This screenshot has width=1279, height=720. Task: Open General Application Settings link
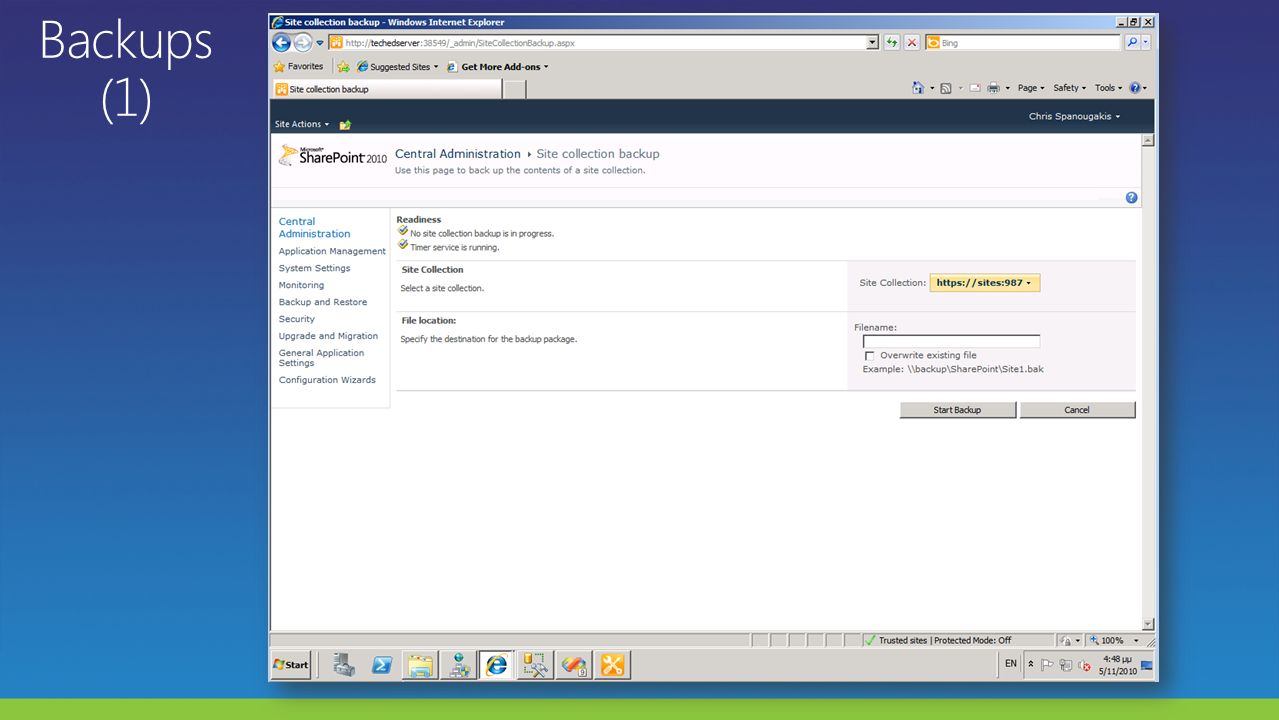click(x=321, y=358)
